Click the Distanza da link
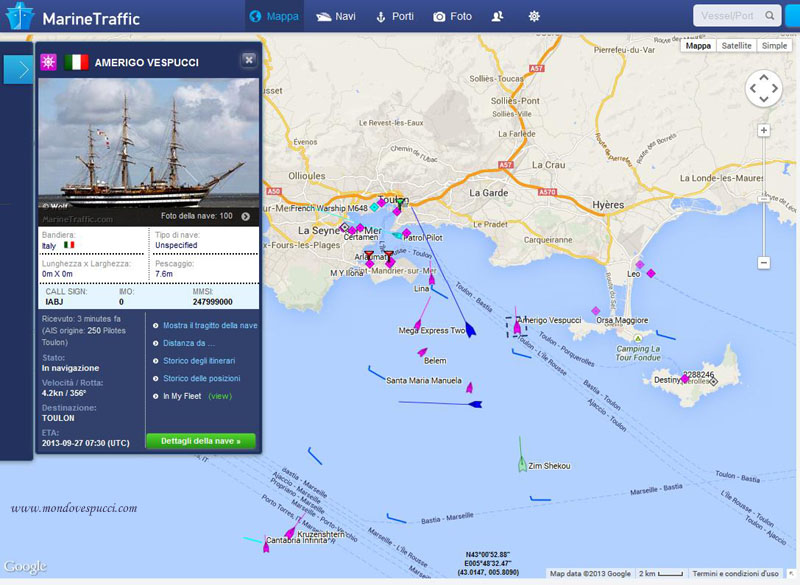800x585 pixels. coord(188,343)
